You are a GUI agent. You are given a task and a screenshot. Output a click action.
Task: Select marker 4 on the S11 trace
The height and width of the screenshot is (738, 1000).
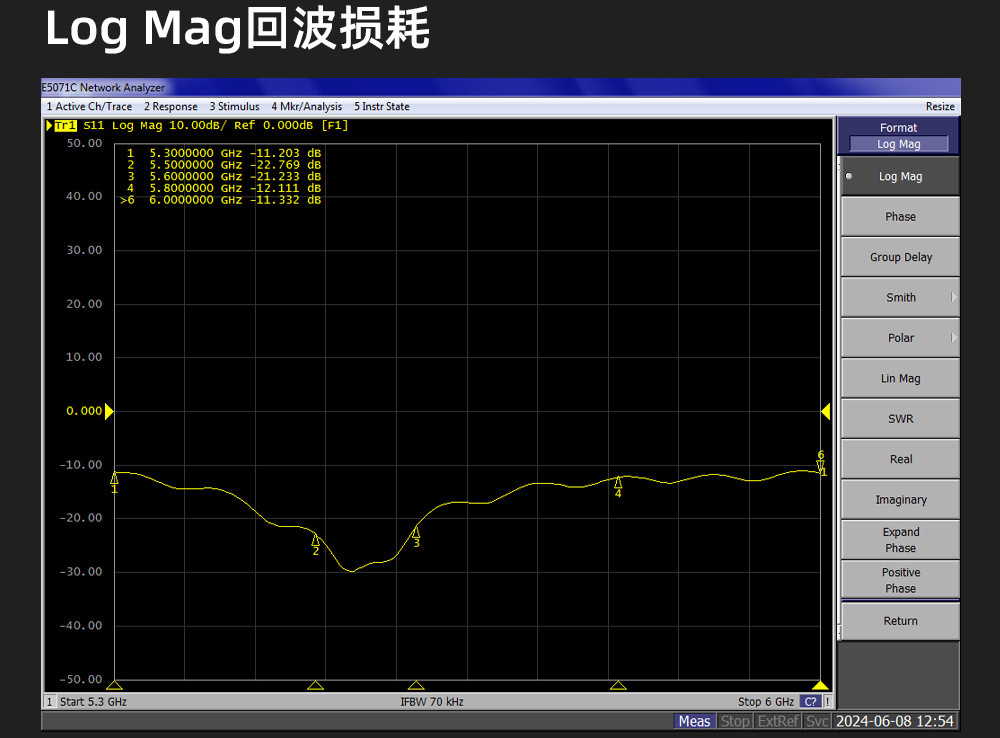pyautogui.click(x=618, y=483)
